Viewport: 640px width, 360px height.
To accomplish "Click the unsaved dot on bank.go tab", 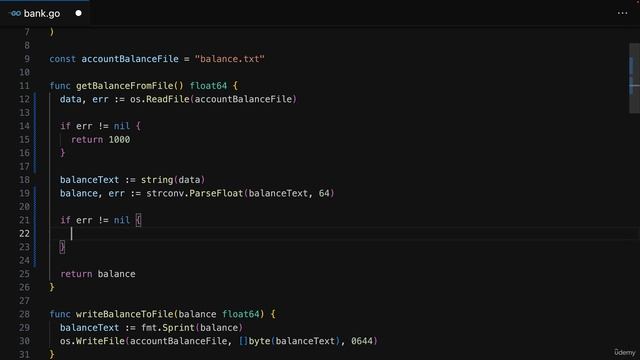I will coord(78,13).
